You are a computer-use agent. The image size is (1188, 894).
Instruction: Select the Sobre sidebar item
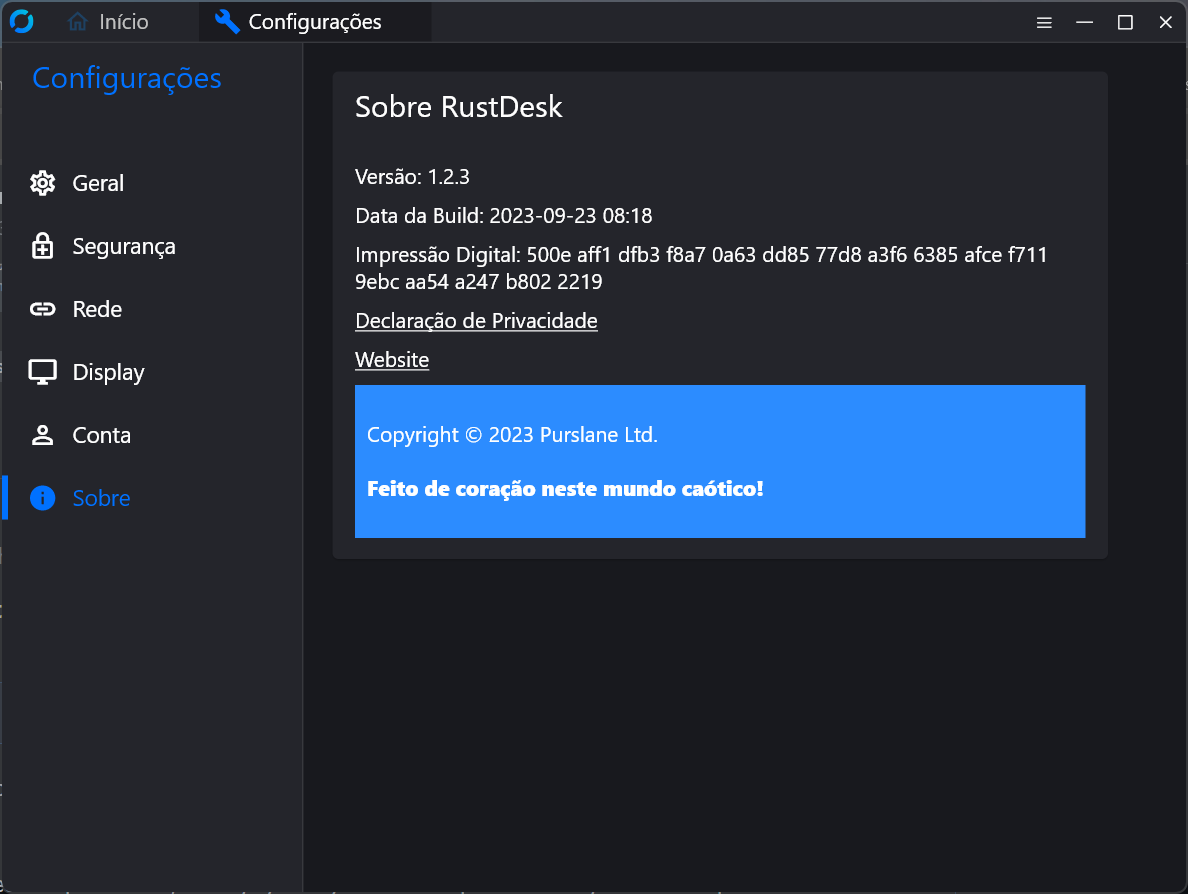[x=152, y=498]
